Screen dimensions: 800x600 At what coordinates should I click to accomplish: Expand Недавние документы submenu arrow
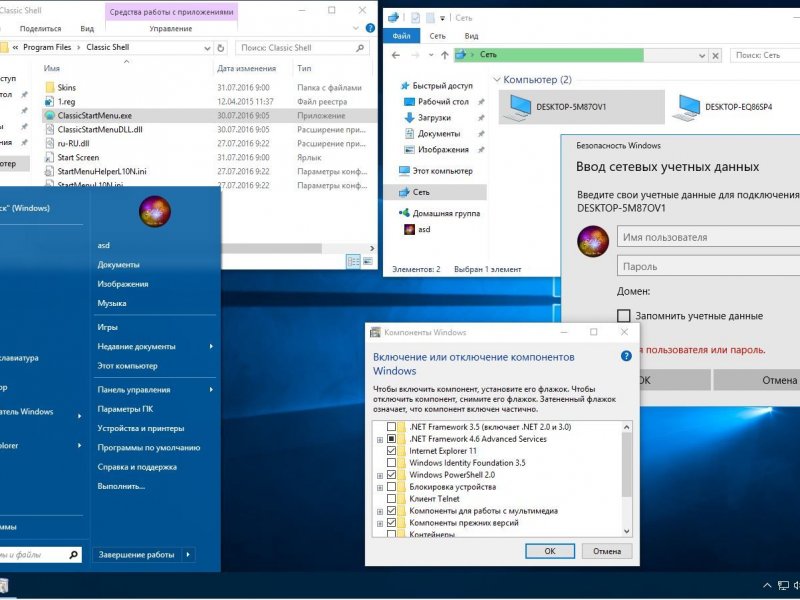[x=211, y=346]
